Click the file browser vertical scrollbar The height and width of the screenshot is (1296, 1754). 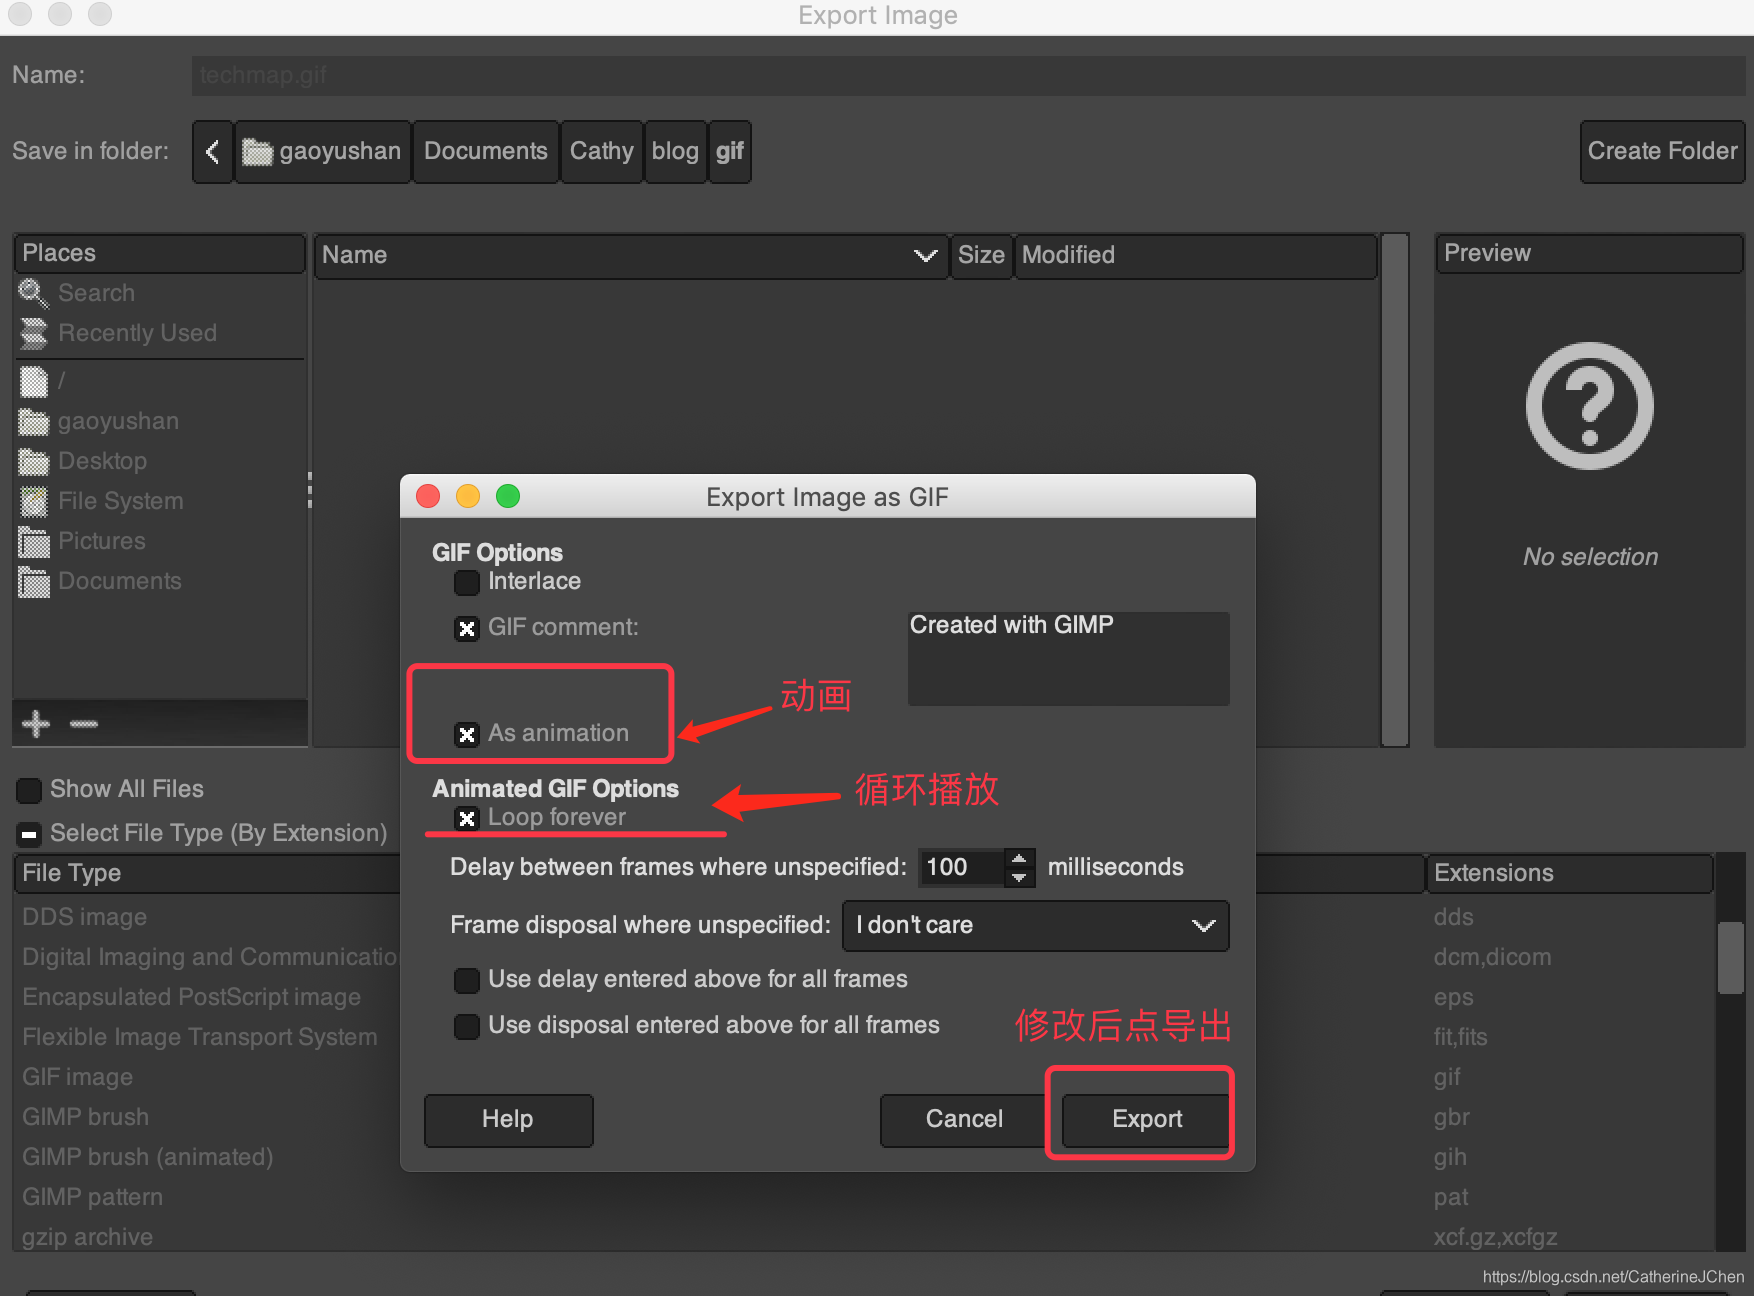click(x=1394, y=490)
